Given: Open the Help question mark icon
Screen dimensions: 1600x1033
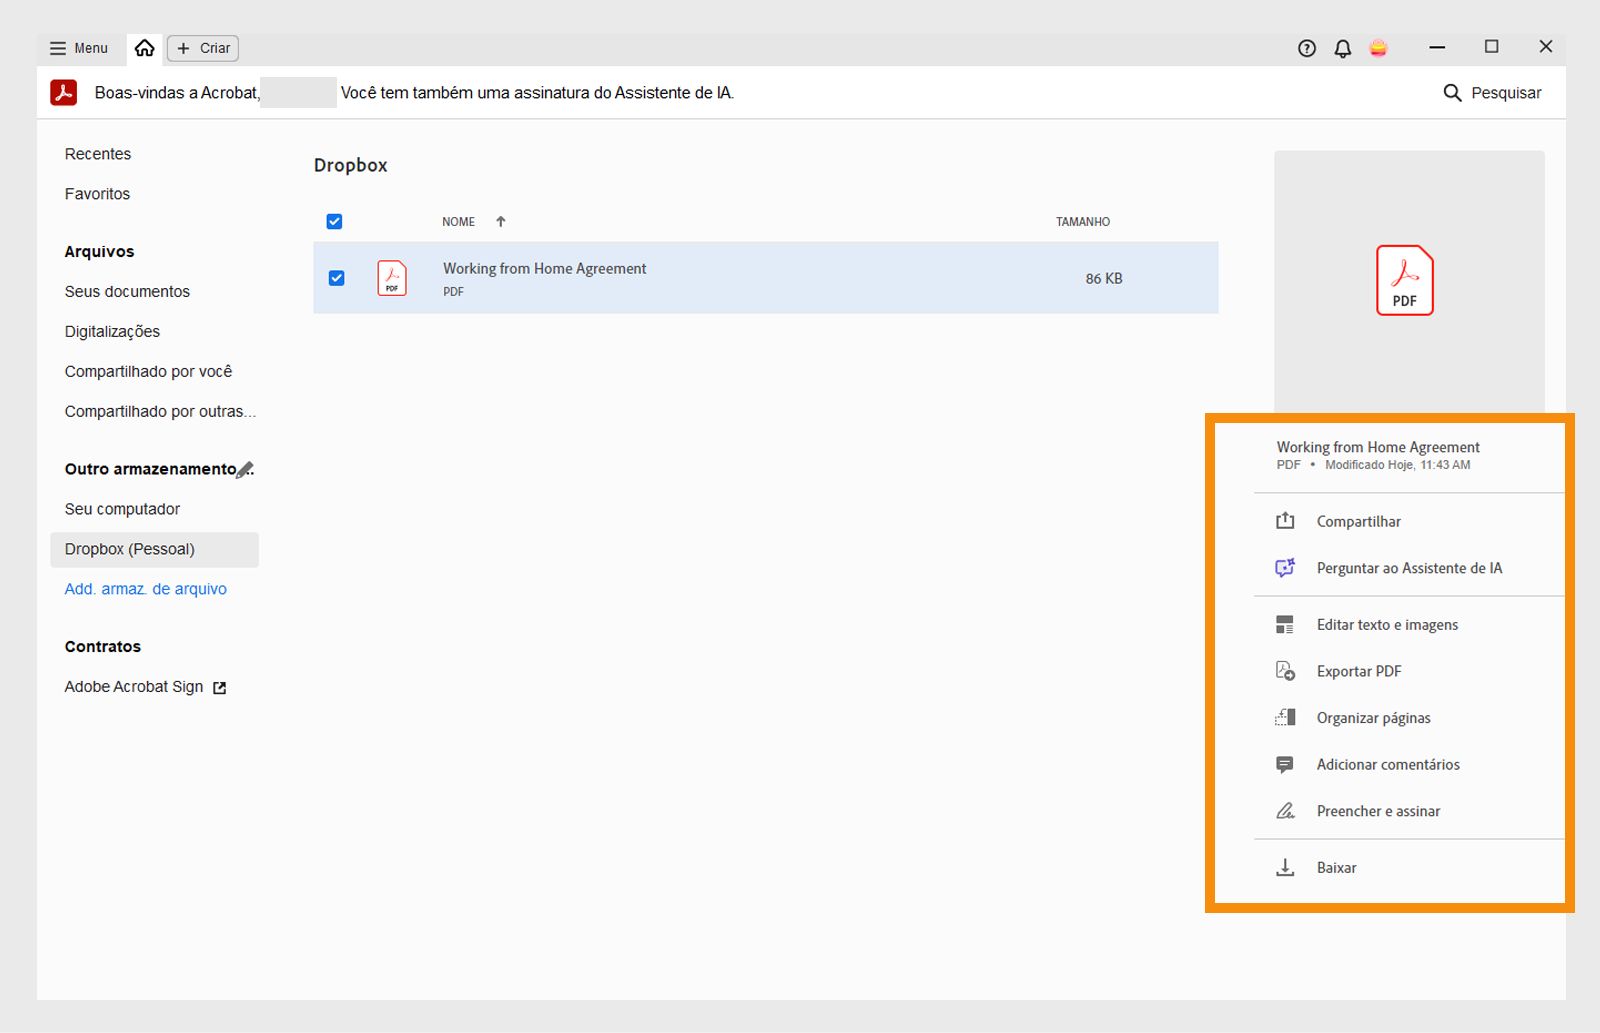Looking at the screenshot, I should click(x=1307, y=48).
